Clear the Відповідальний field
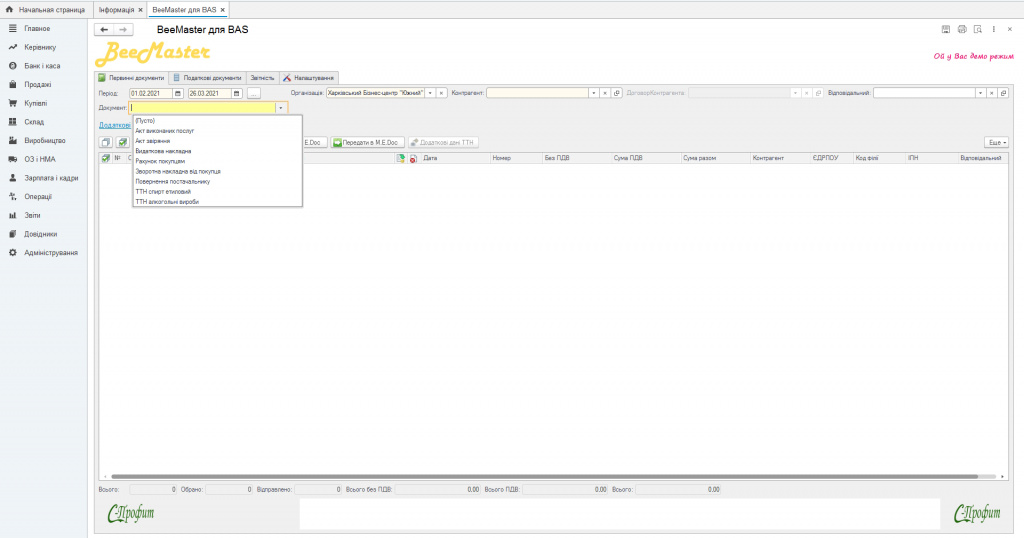 [992, 93]
